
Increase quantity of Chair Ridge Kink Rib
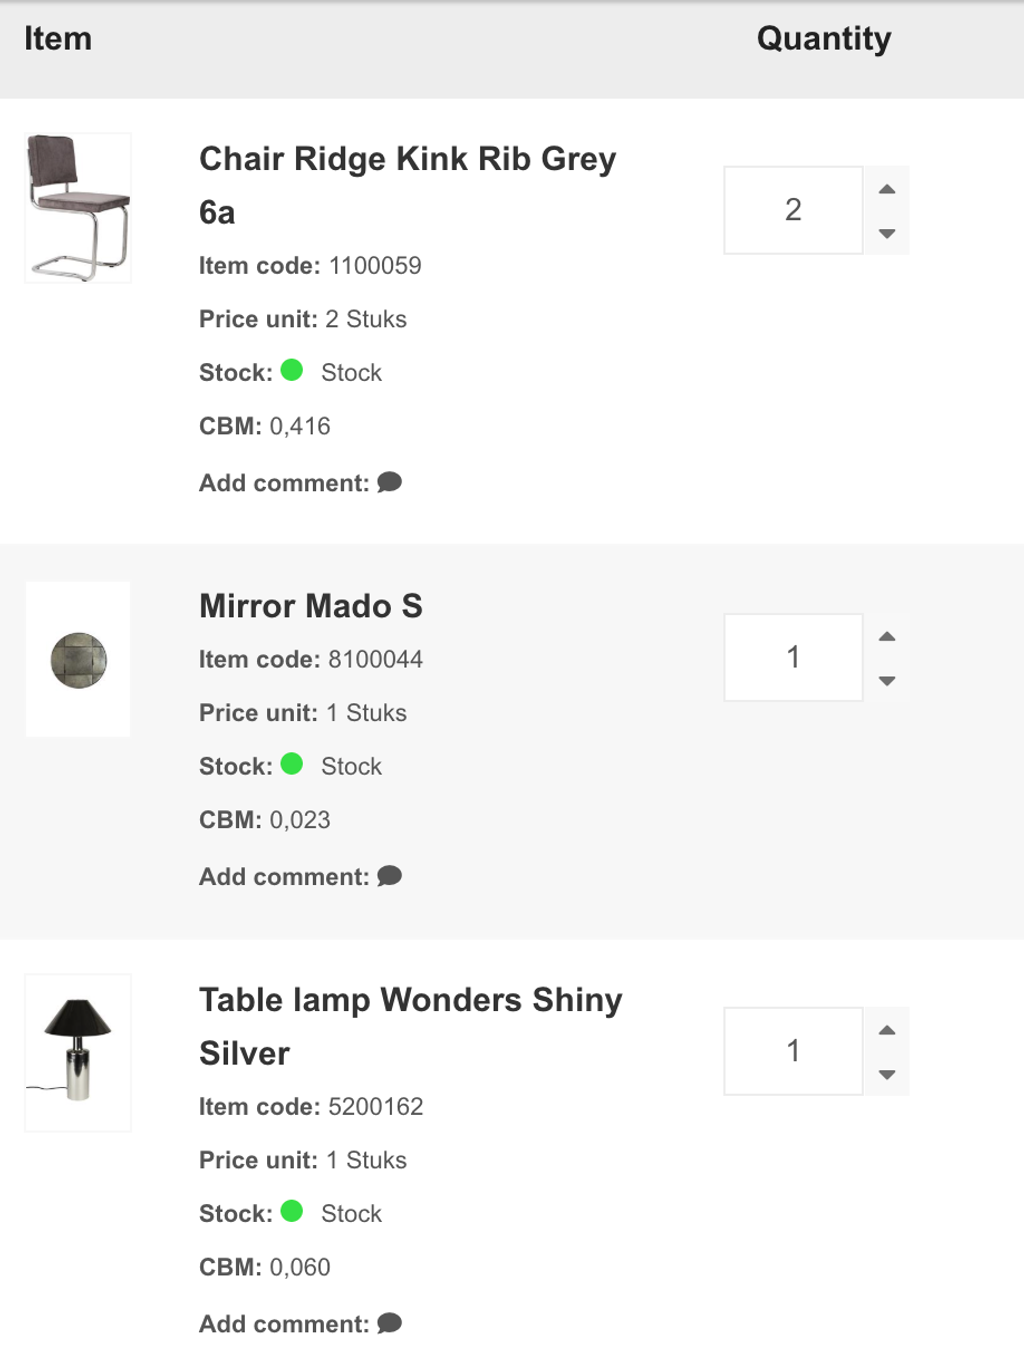[x=886, y=189]
